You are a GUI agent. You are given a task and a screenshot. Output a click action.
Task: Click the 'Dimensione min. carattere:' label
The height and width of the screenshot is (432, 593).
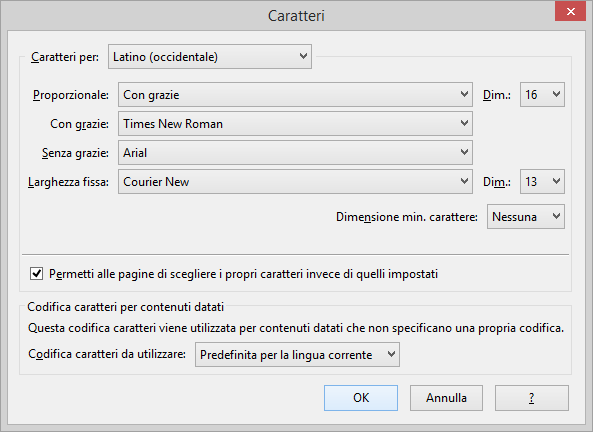407,217
